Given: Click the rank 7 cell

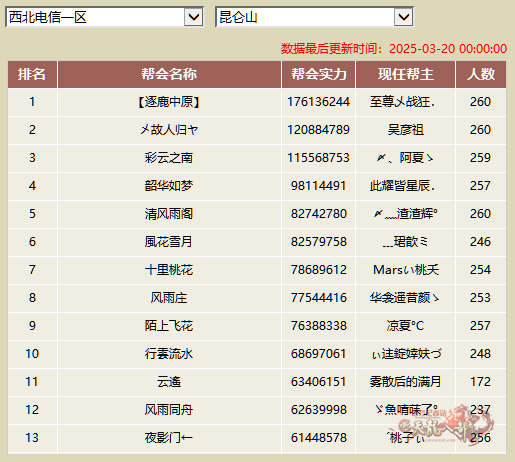Looking at the screenshot, I should pyautogui.click(x=32, y=270).
